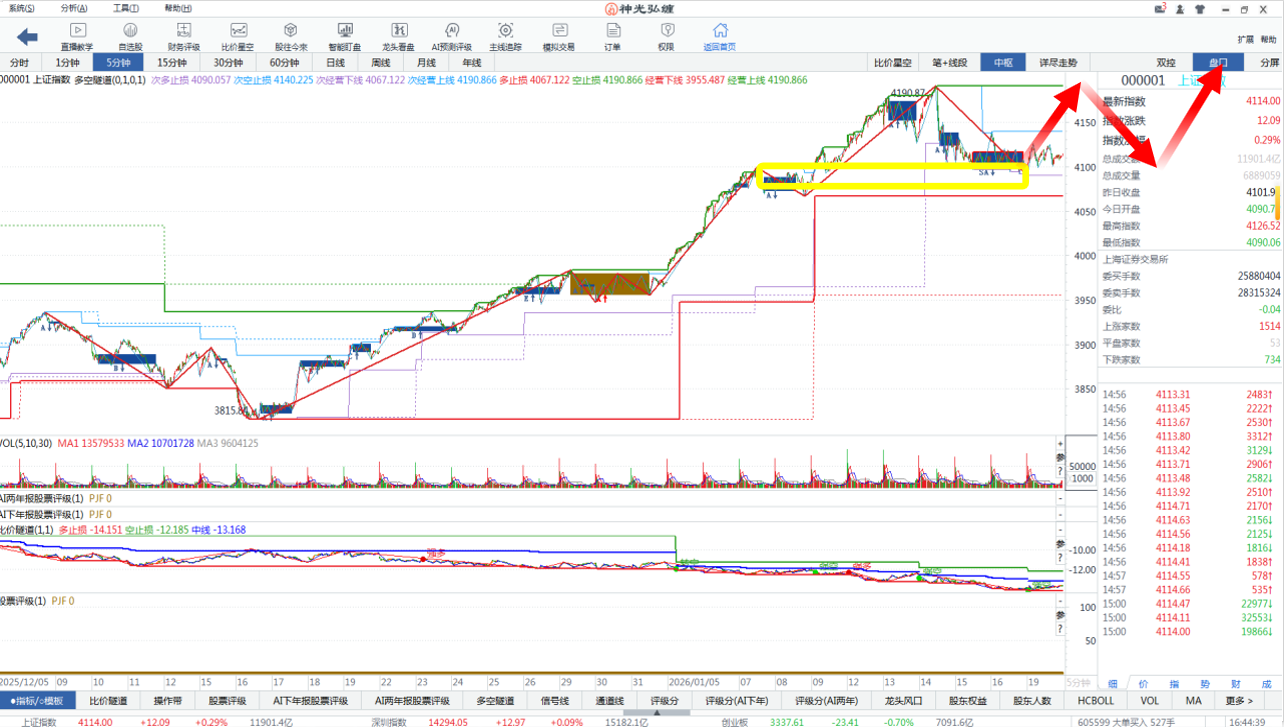Click the 财务评级 financial rating icon

[183, 37]
